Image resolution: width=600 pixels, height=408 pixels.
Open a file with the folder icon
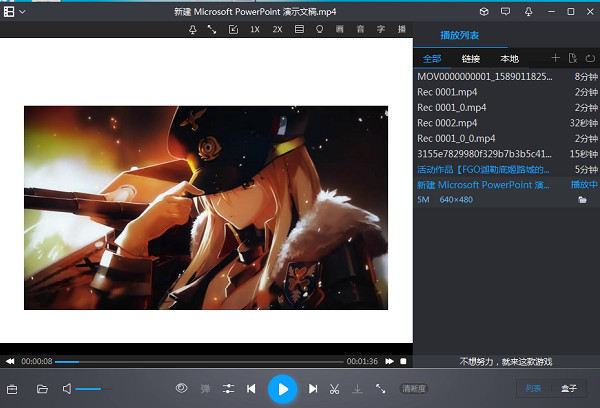42,389
